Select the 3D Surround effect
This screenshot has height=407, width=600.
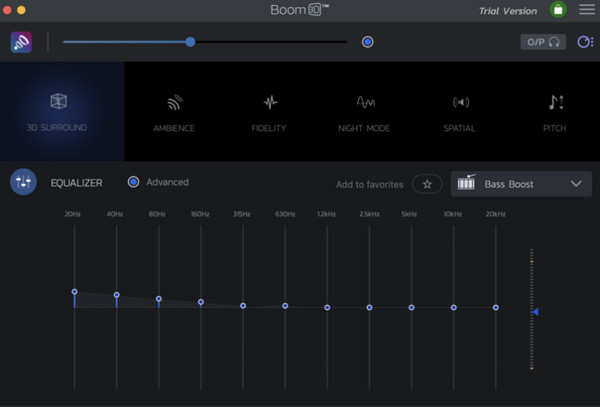point(62,111)
